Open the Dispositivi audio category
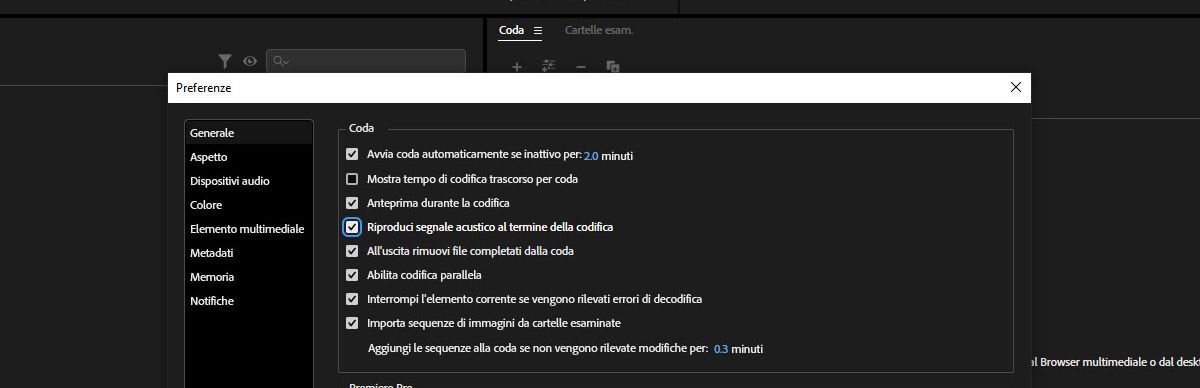Screen dimensions: 1200x388 249,181
